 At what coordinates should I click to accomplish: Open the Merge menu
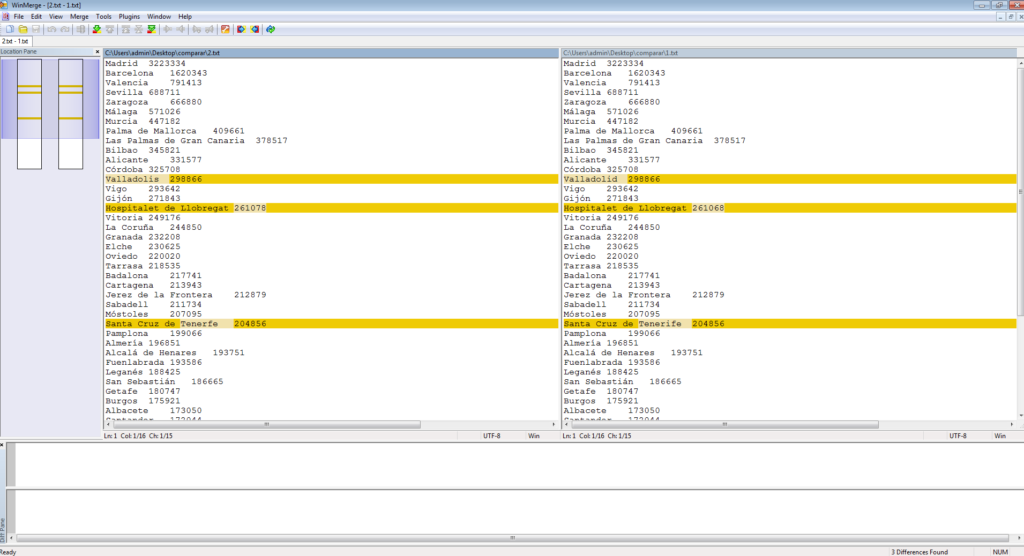tap(79, 16)
